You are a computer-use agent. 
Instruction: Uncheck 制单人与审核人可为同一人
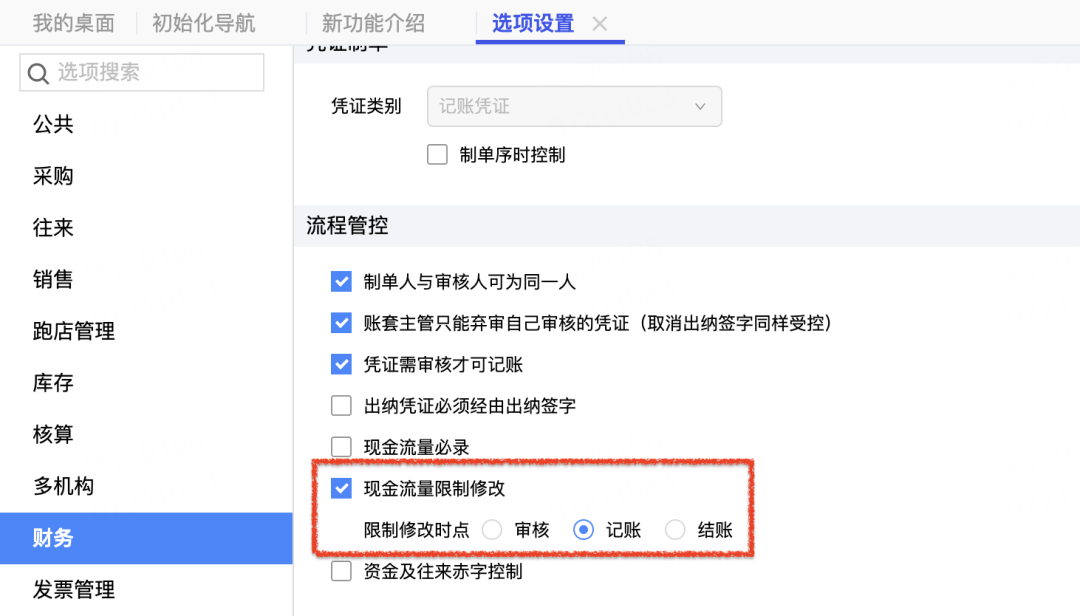(342, 282)
